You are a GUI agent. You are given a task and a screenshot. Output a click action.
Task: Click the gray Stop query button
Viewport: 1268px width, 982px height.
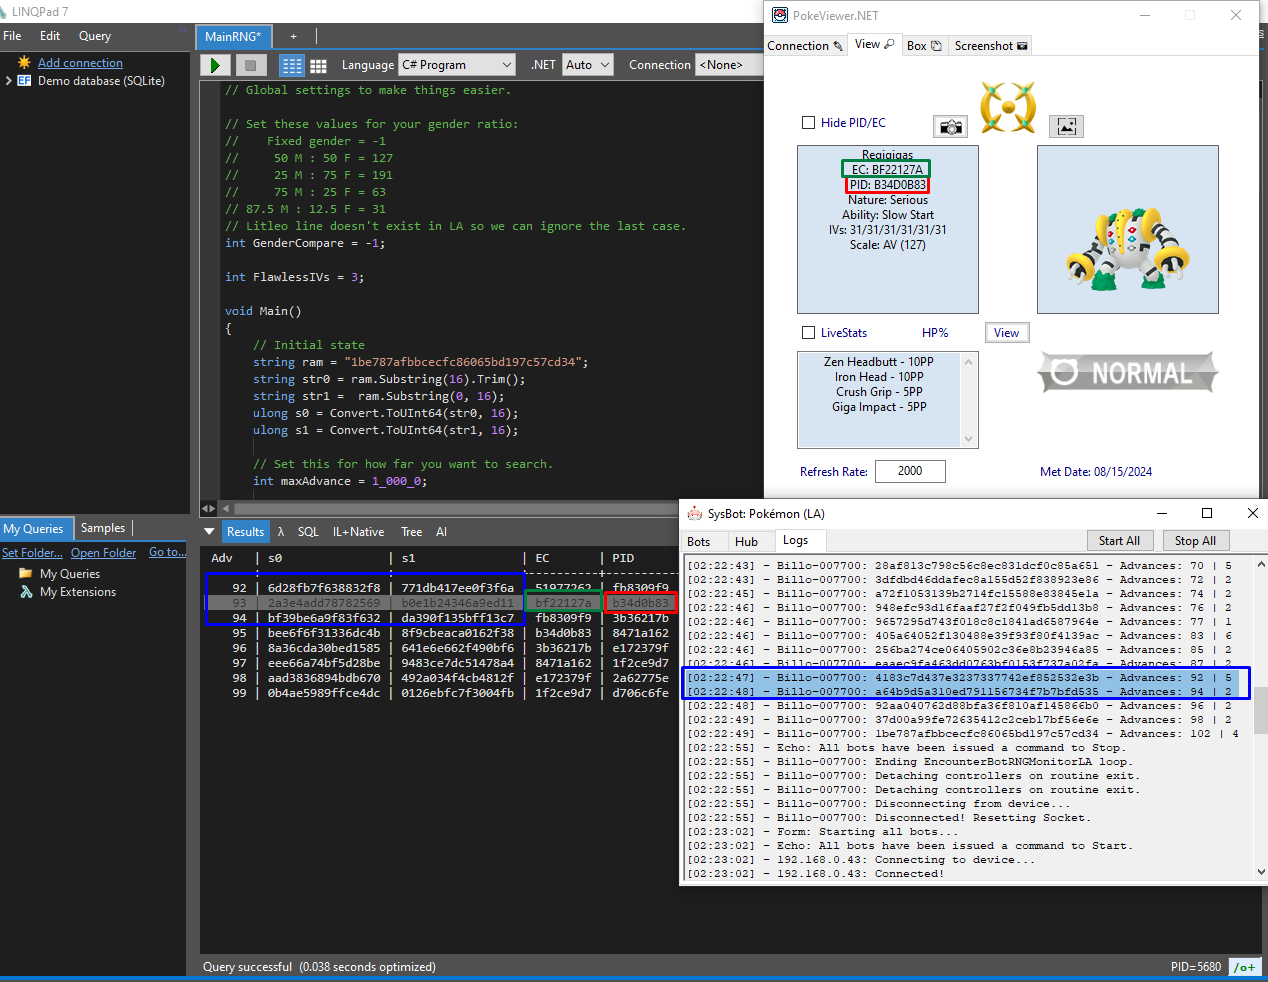click(x=250, y=65)
